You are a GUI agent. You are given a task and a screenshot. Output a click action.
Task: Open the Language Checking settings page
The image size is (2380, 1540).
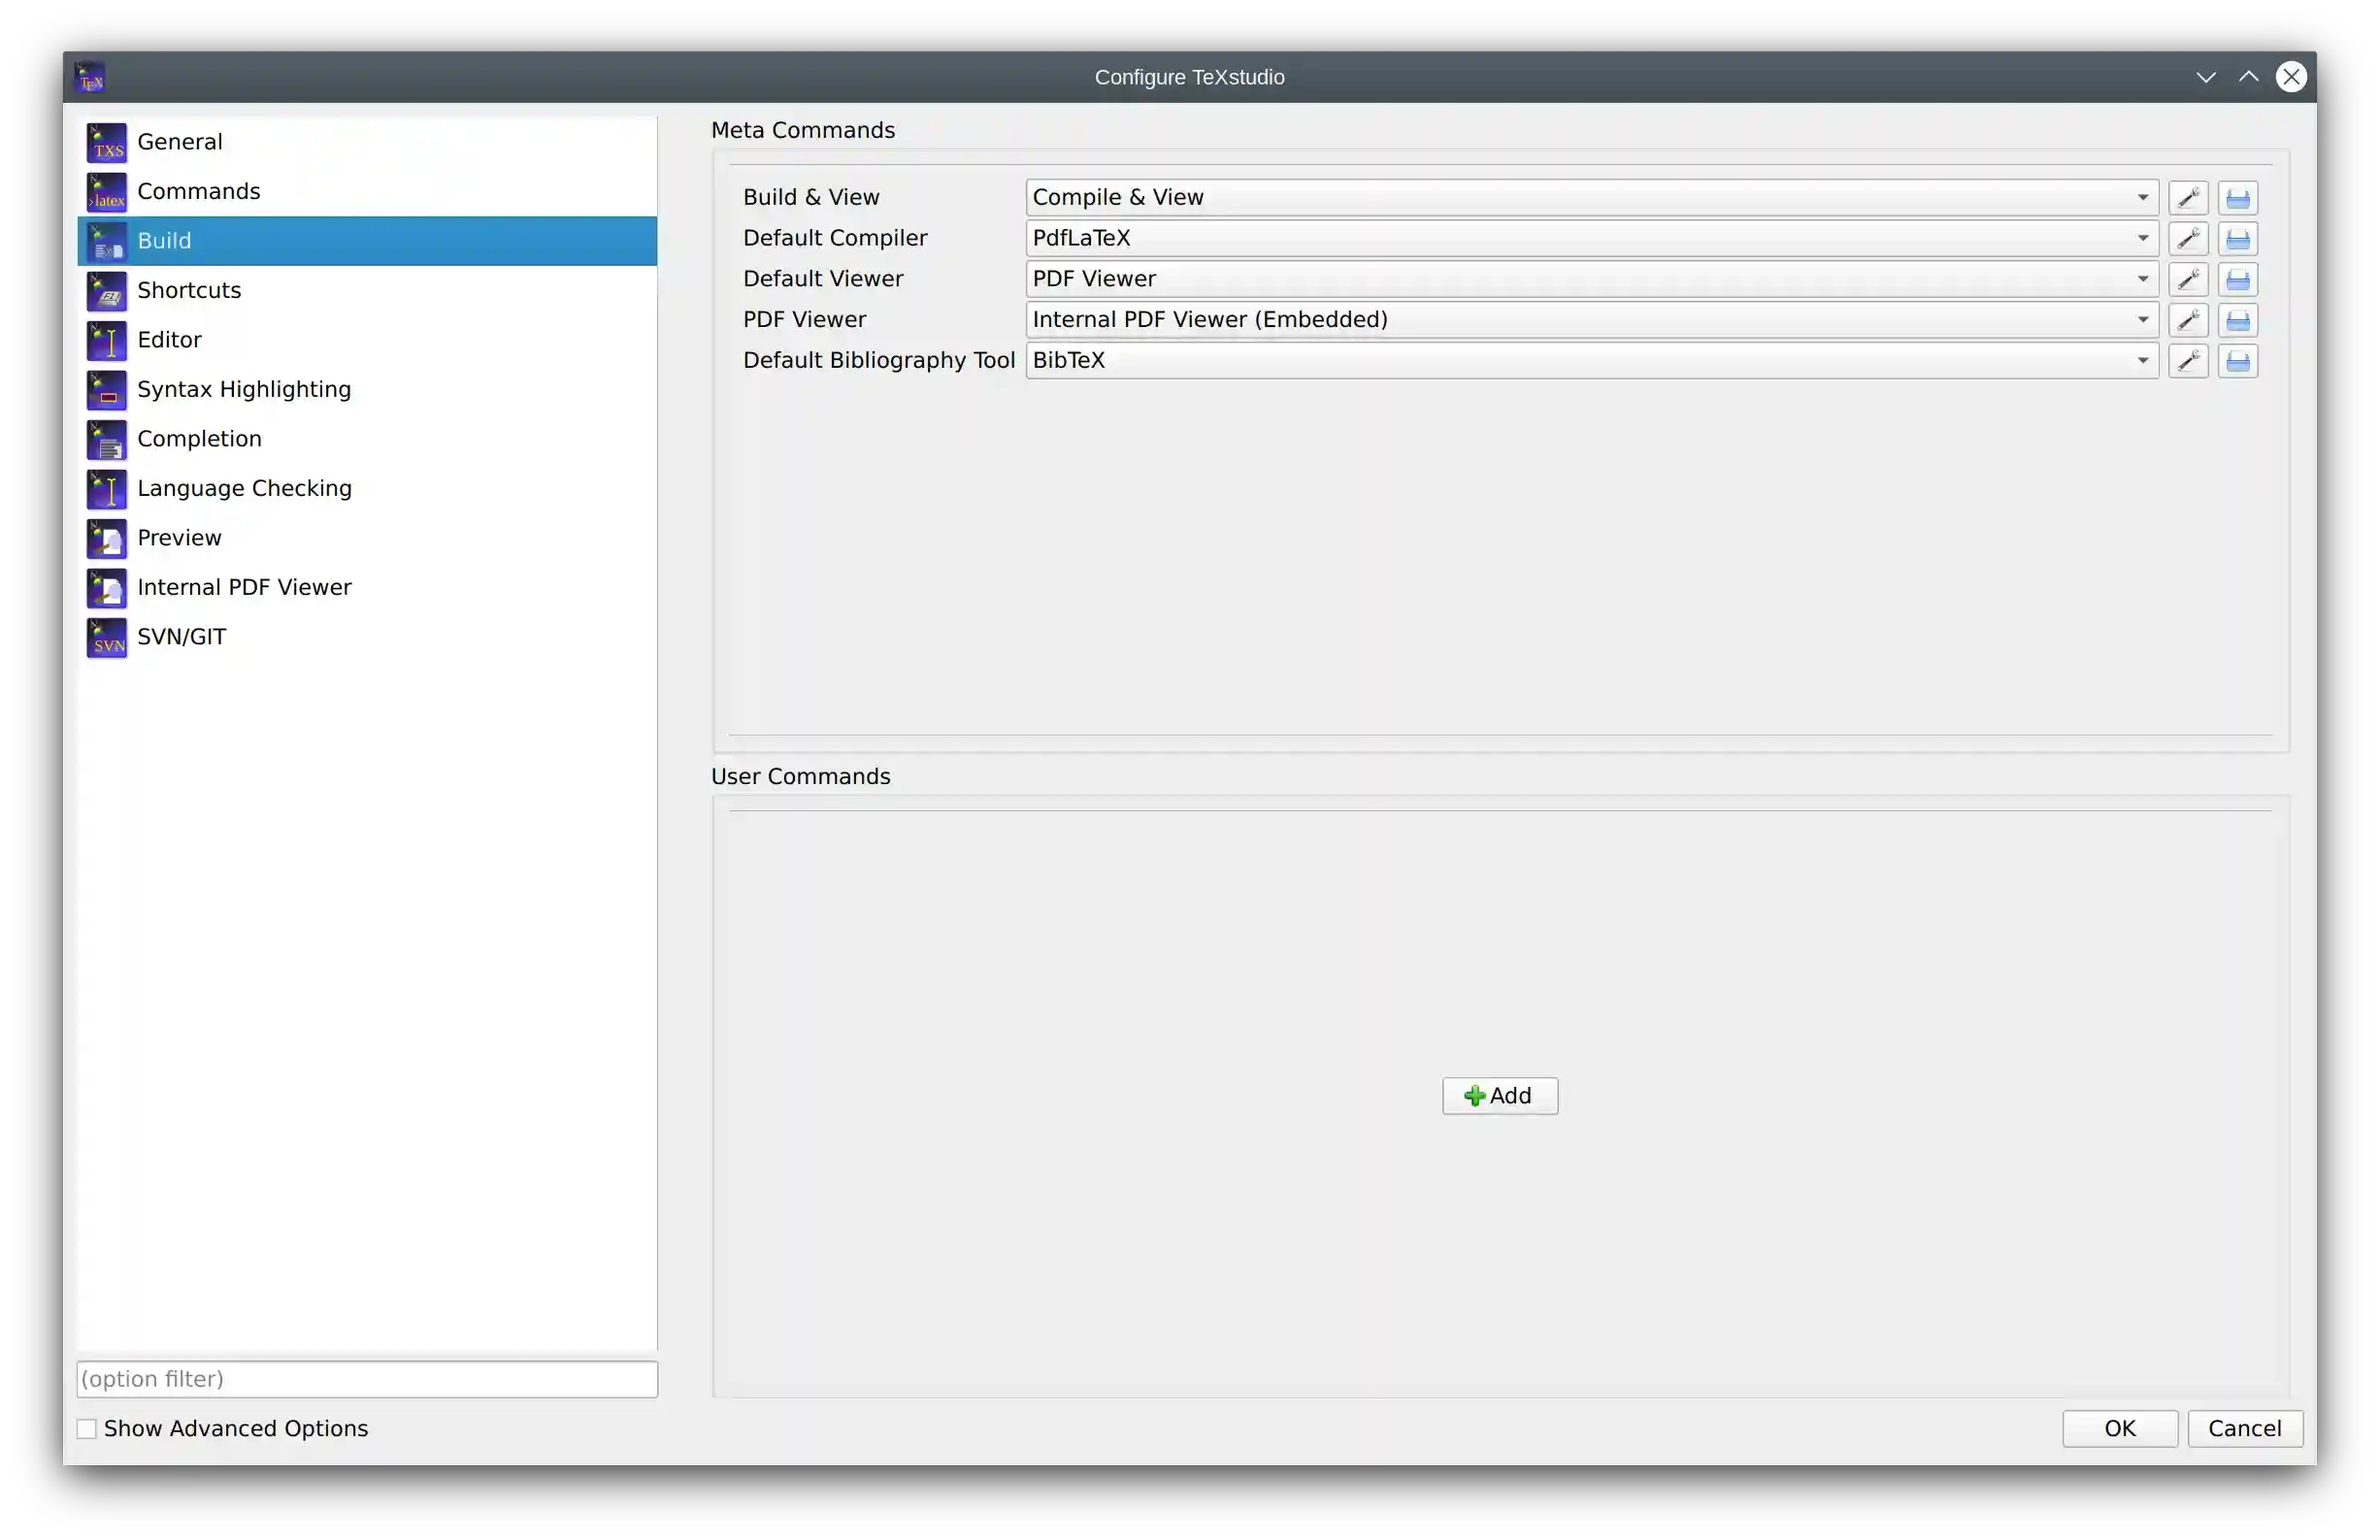point(244,488)
